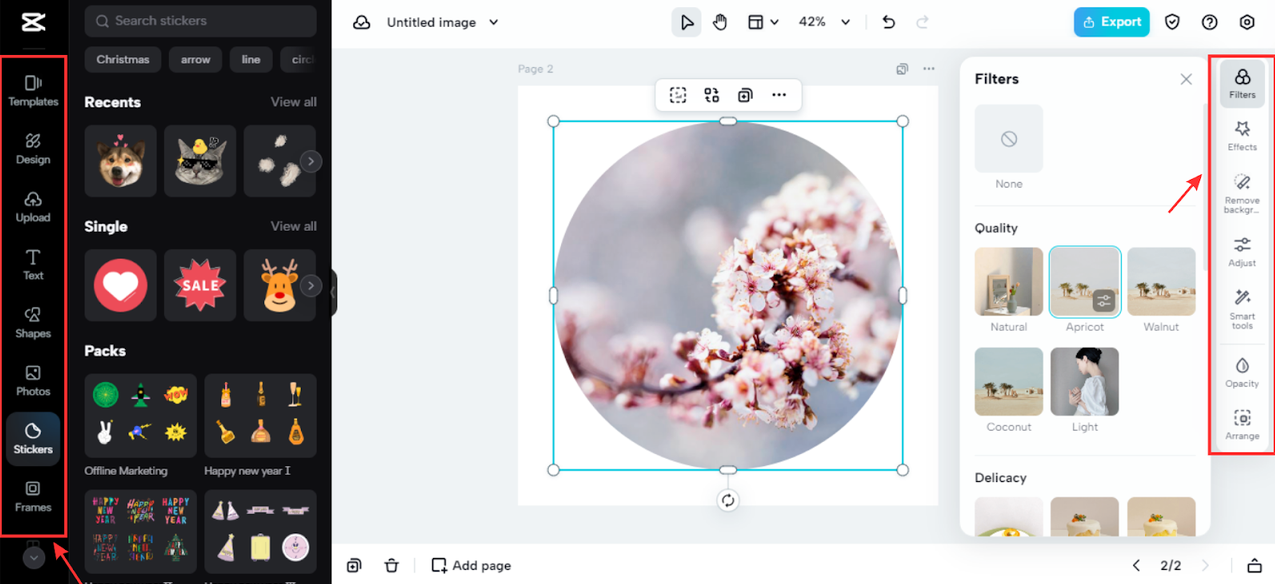Open the layers icon at bottom right
The height and width of the screenshot is (584, 1275).
pos(1254,565)
